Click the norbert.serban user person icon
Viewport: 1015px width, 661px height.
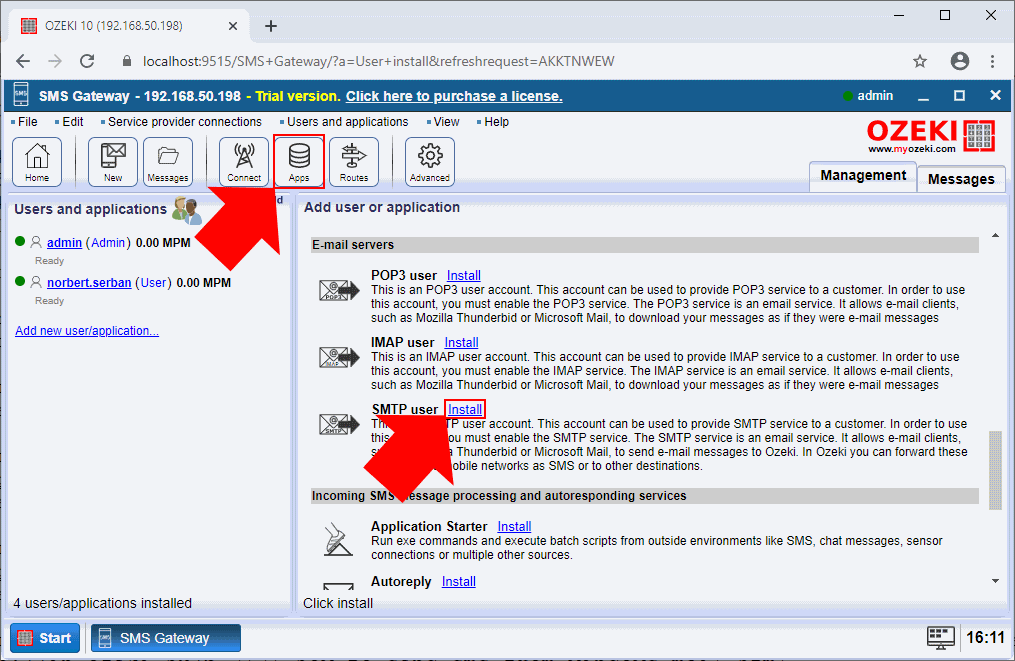pyautogui.click(x=36, y=282)
